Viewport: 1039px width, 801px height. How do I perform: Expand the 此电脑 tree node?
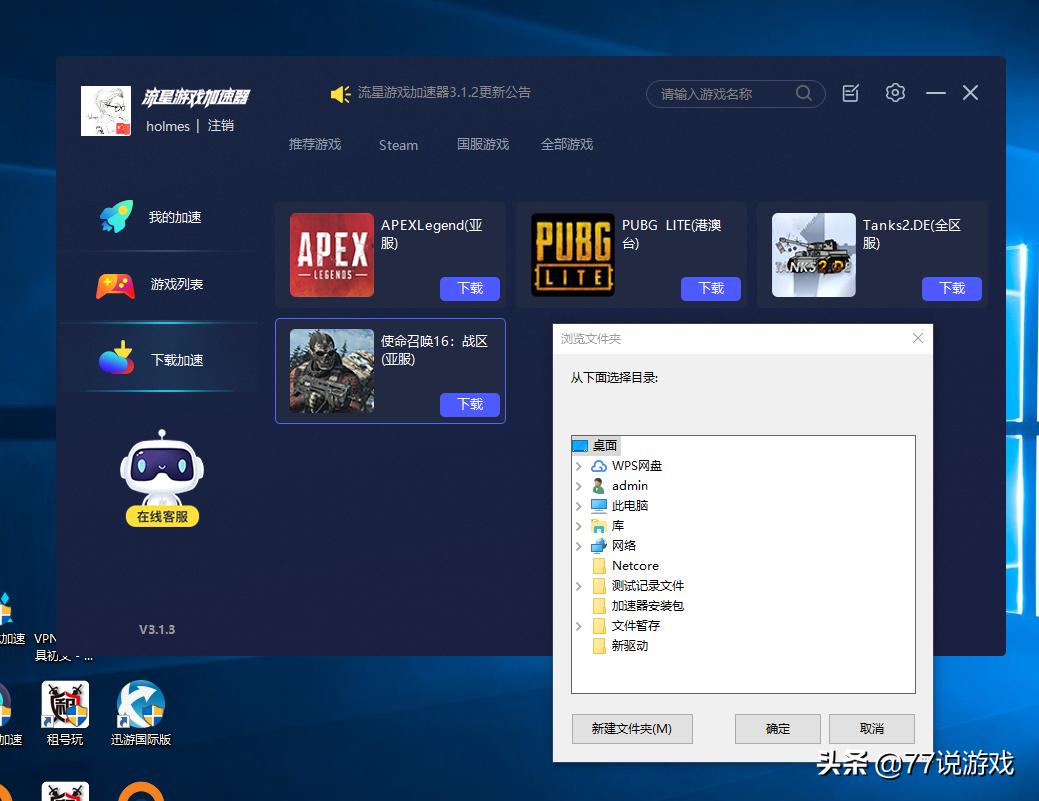click(581, 505)
